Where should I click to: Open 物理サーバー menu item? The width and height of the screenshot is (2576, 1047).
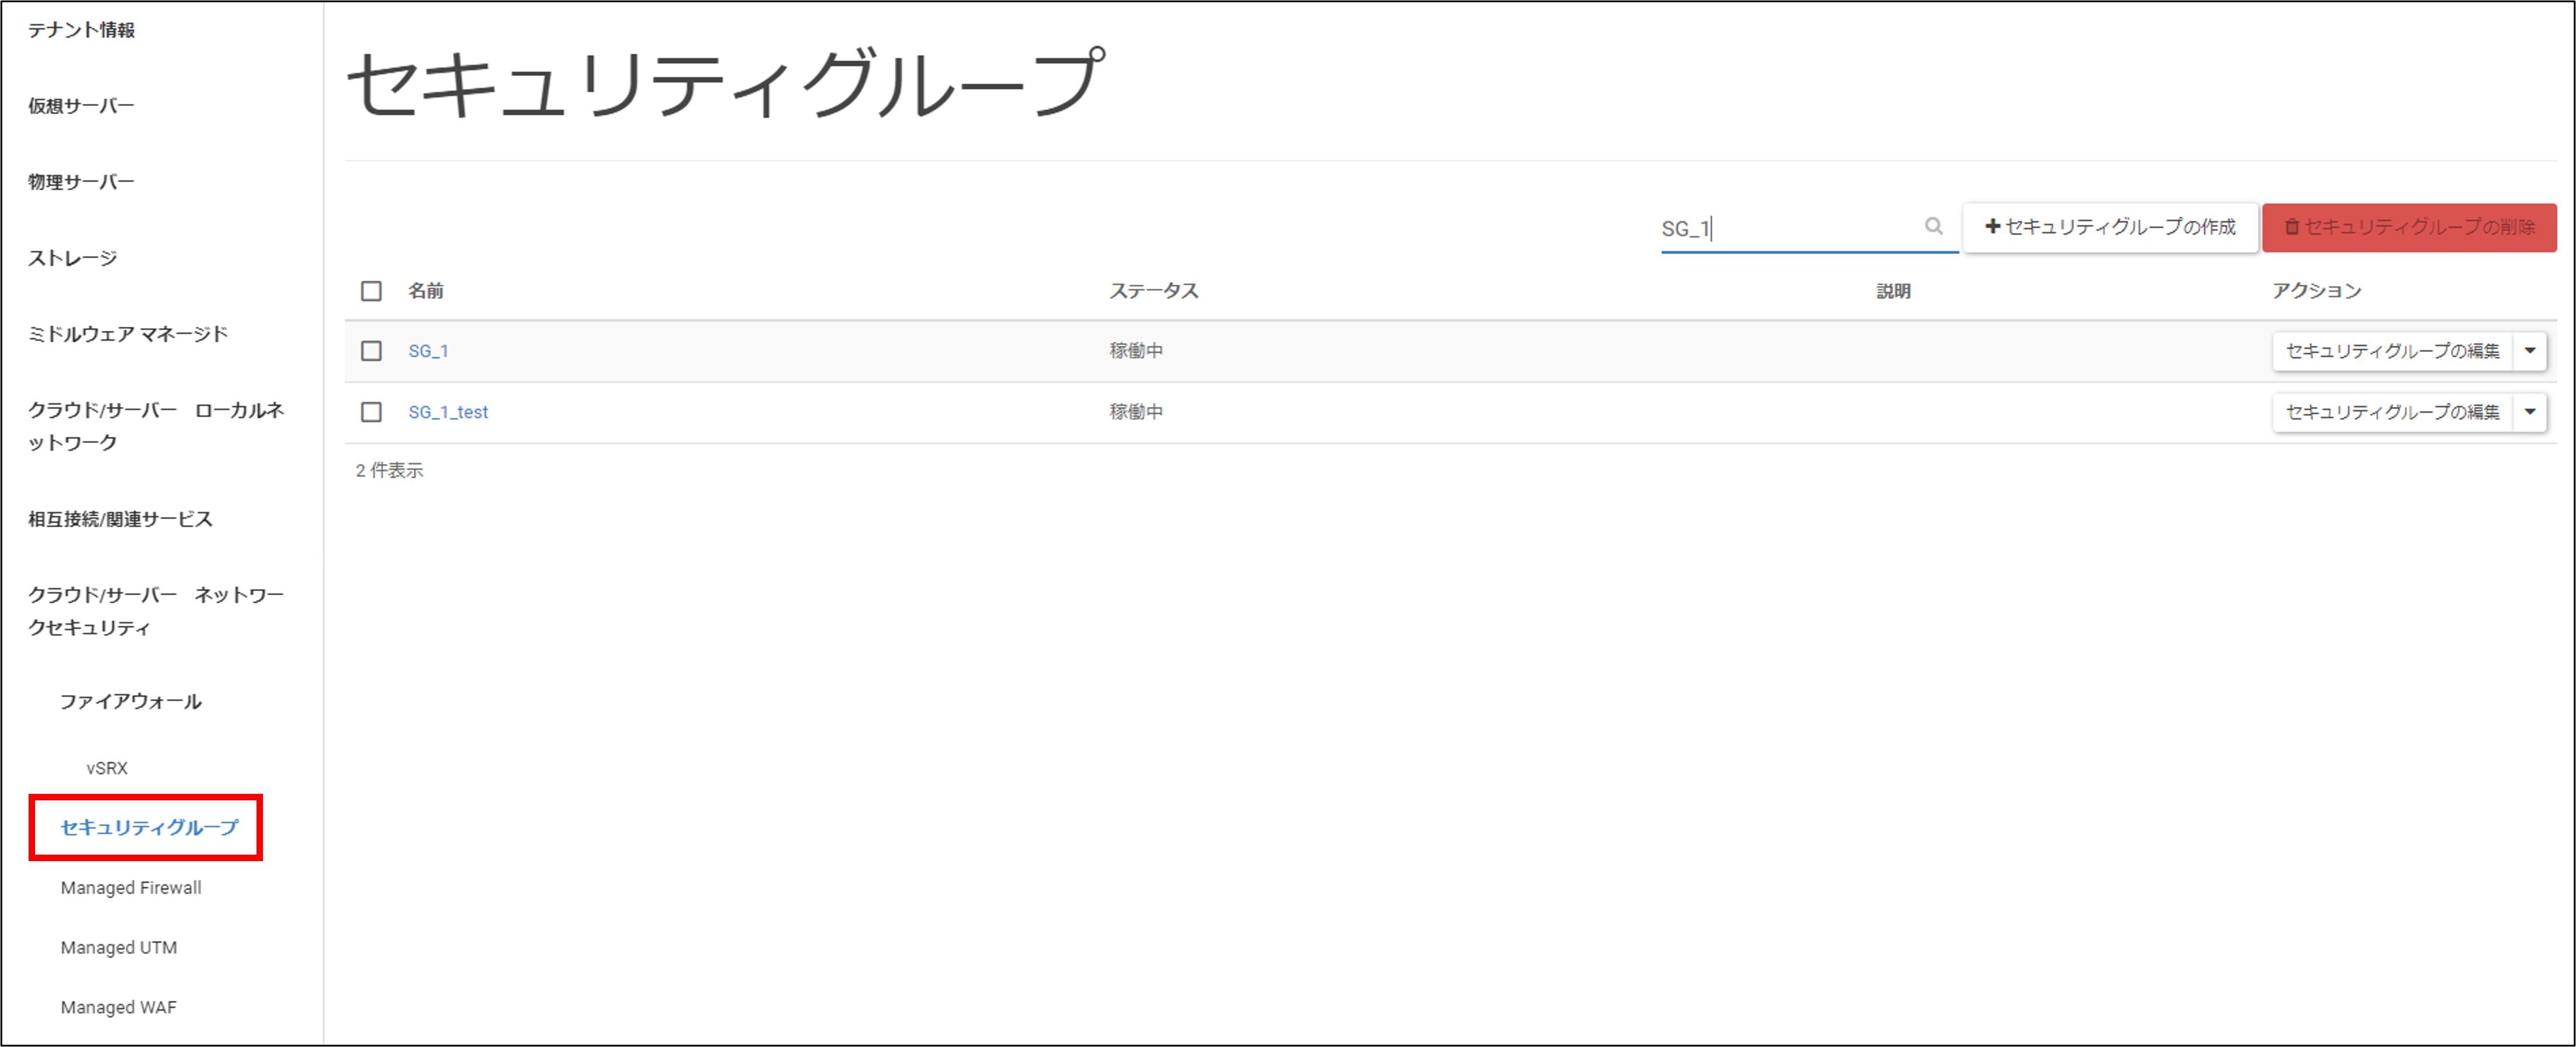[x=81, y=182]
